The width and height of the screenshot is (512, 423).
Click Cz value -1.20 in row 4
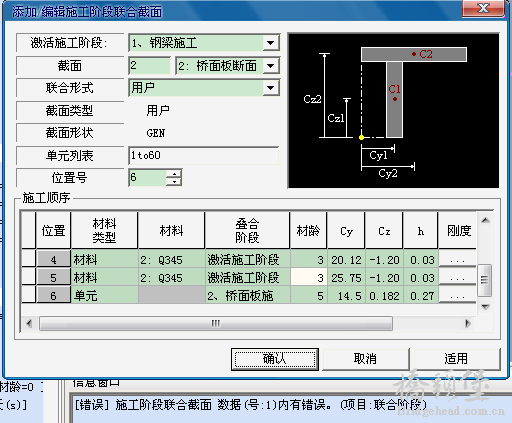(x=384, y=259)
